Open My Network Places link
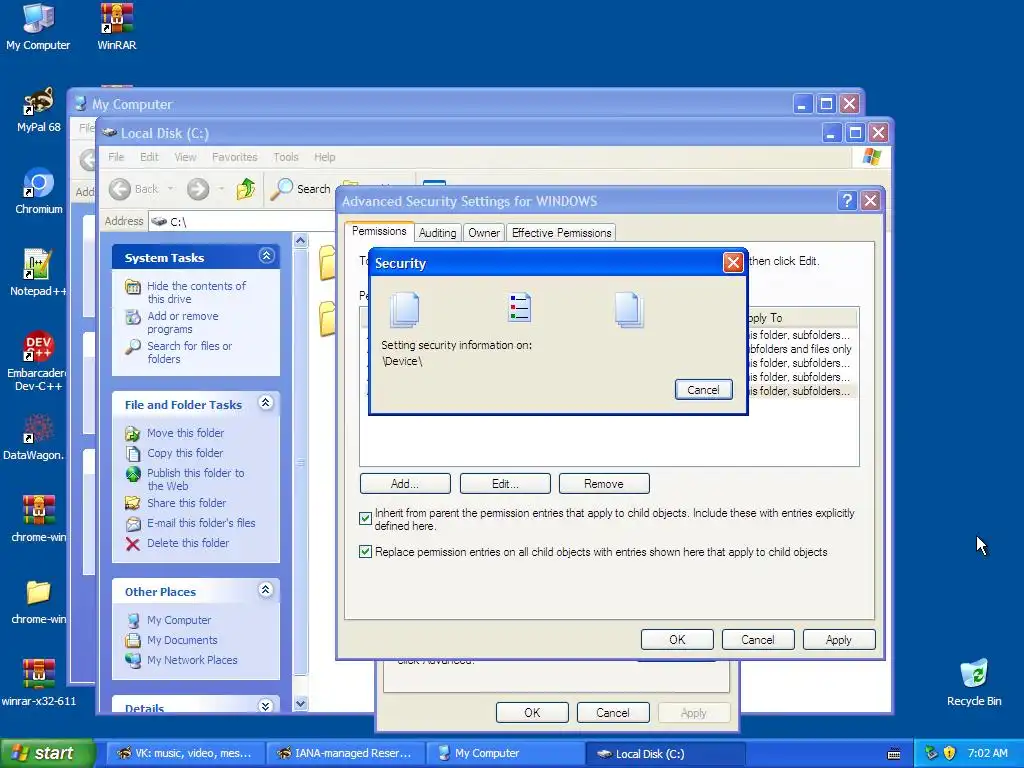This screenshot has width=1024, height=768. point(192,660)
